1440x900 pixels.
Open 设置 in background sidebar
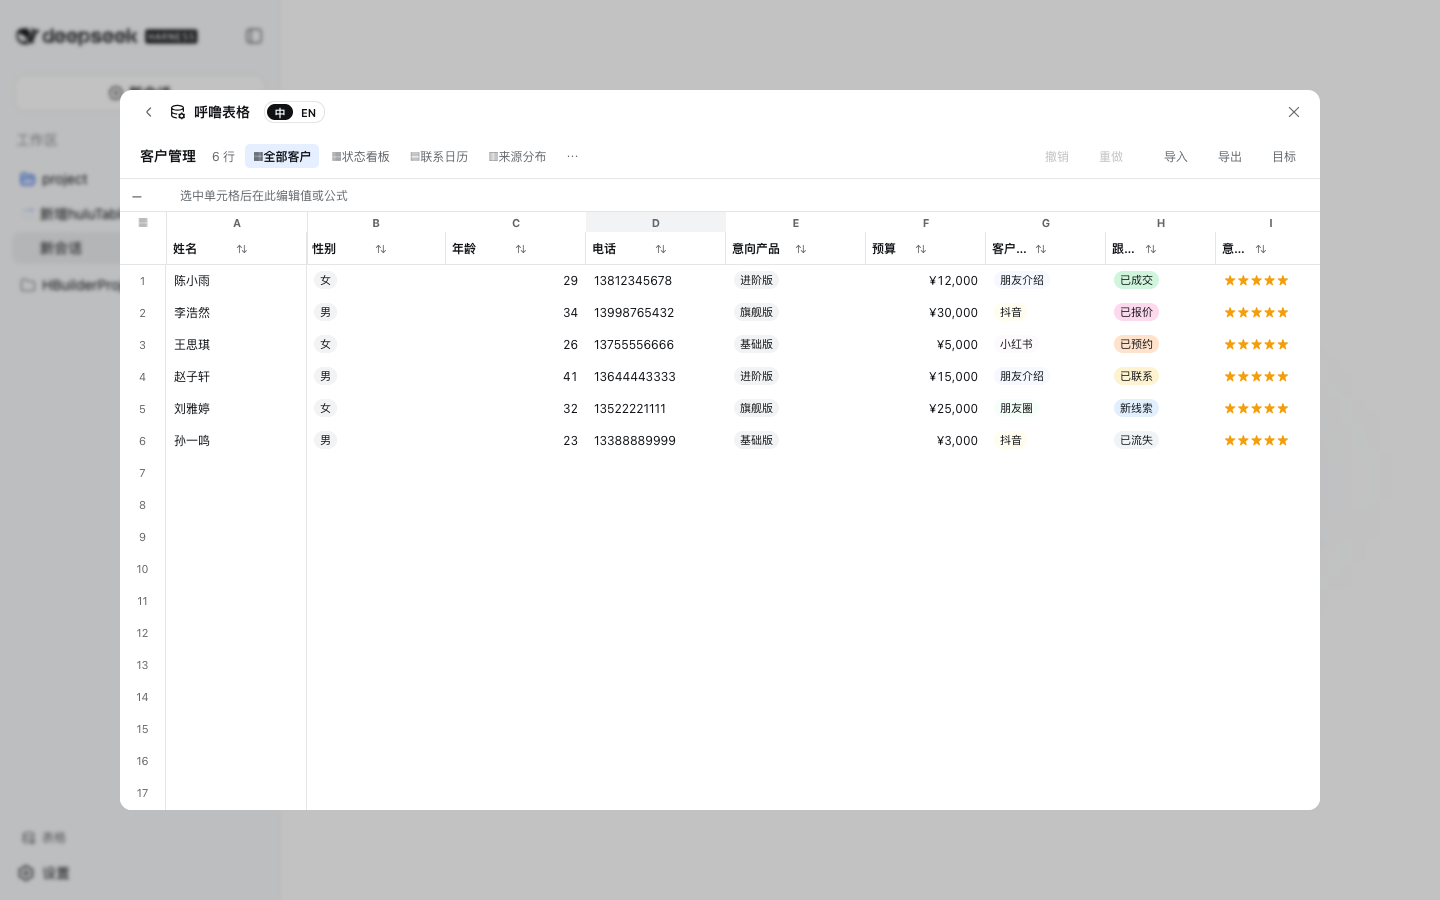[x=45, y=873]
